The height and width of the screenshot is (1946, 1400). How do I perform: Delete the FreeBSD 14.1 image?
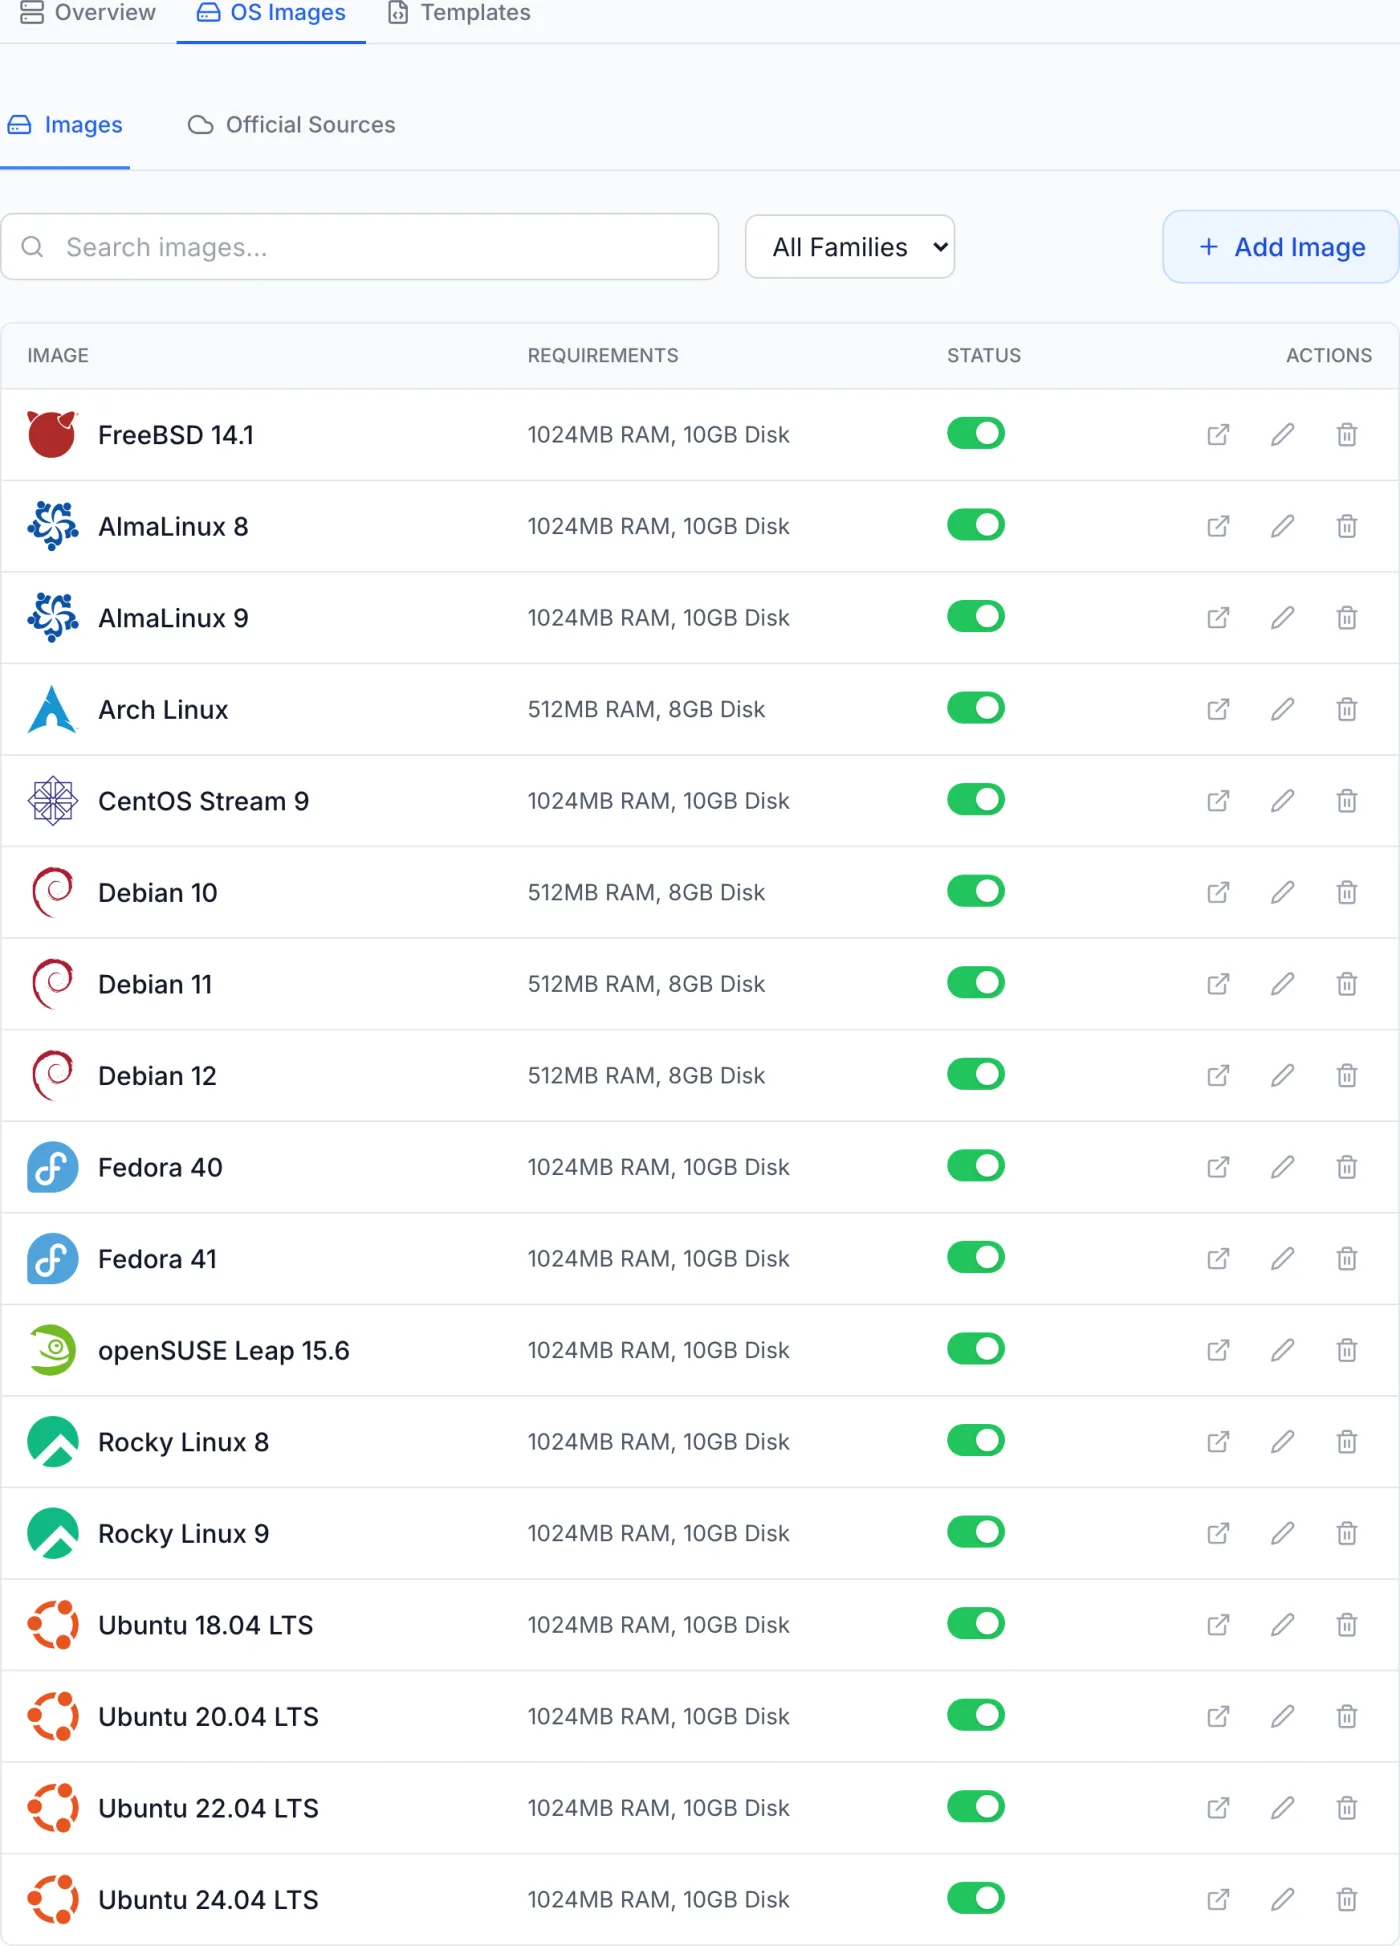1347,435
